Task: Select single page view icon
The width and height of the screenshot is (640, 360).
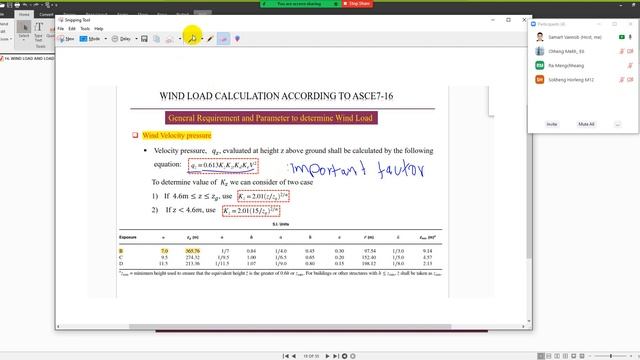Action: point(541,356)
